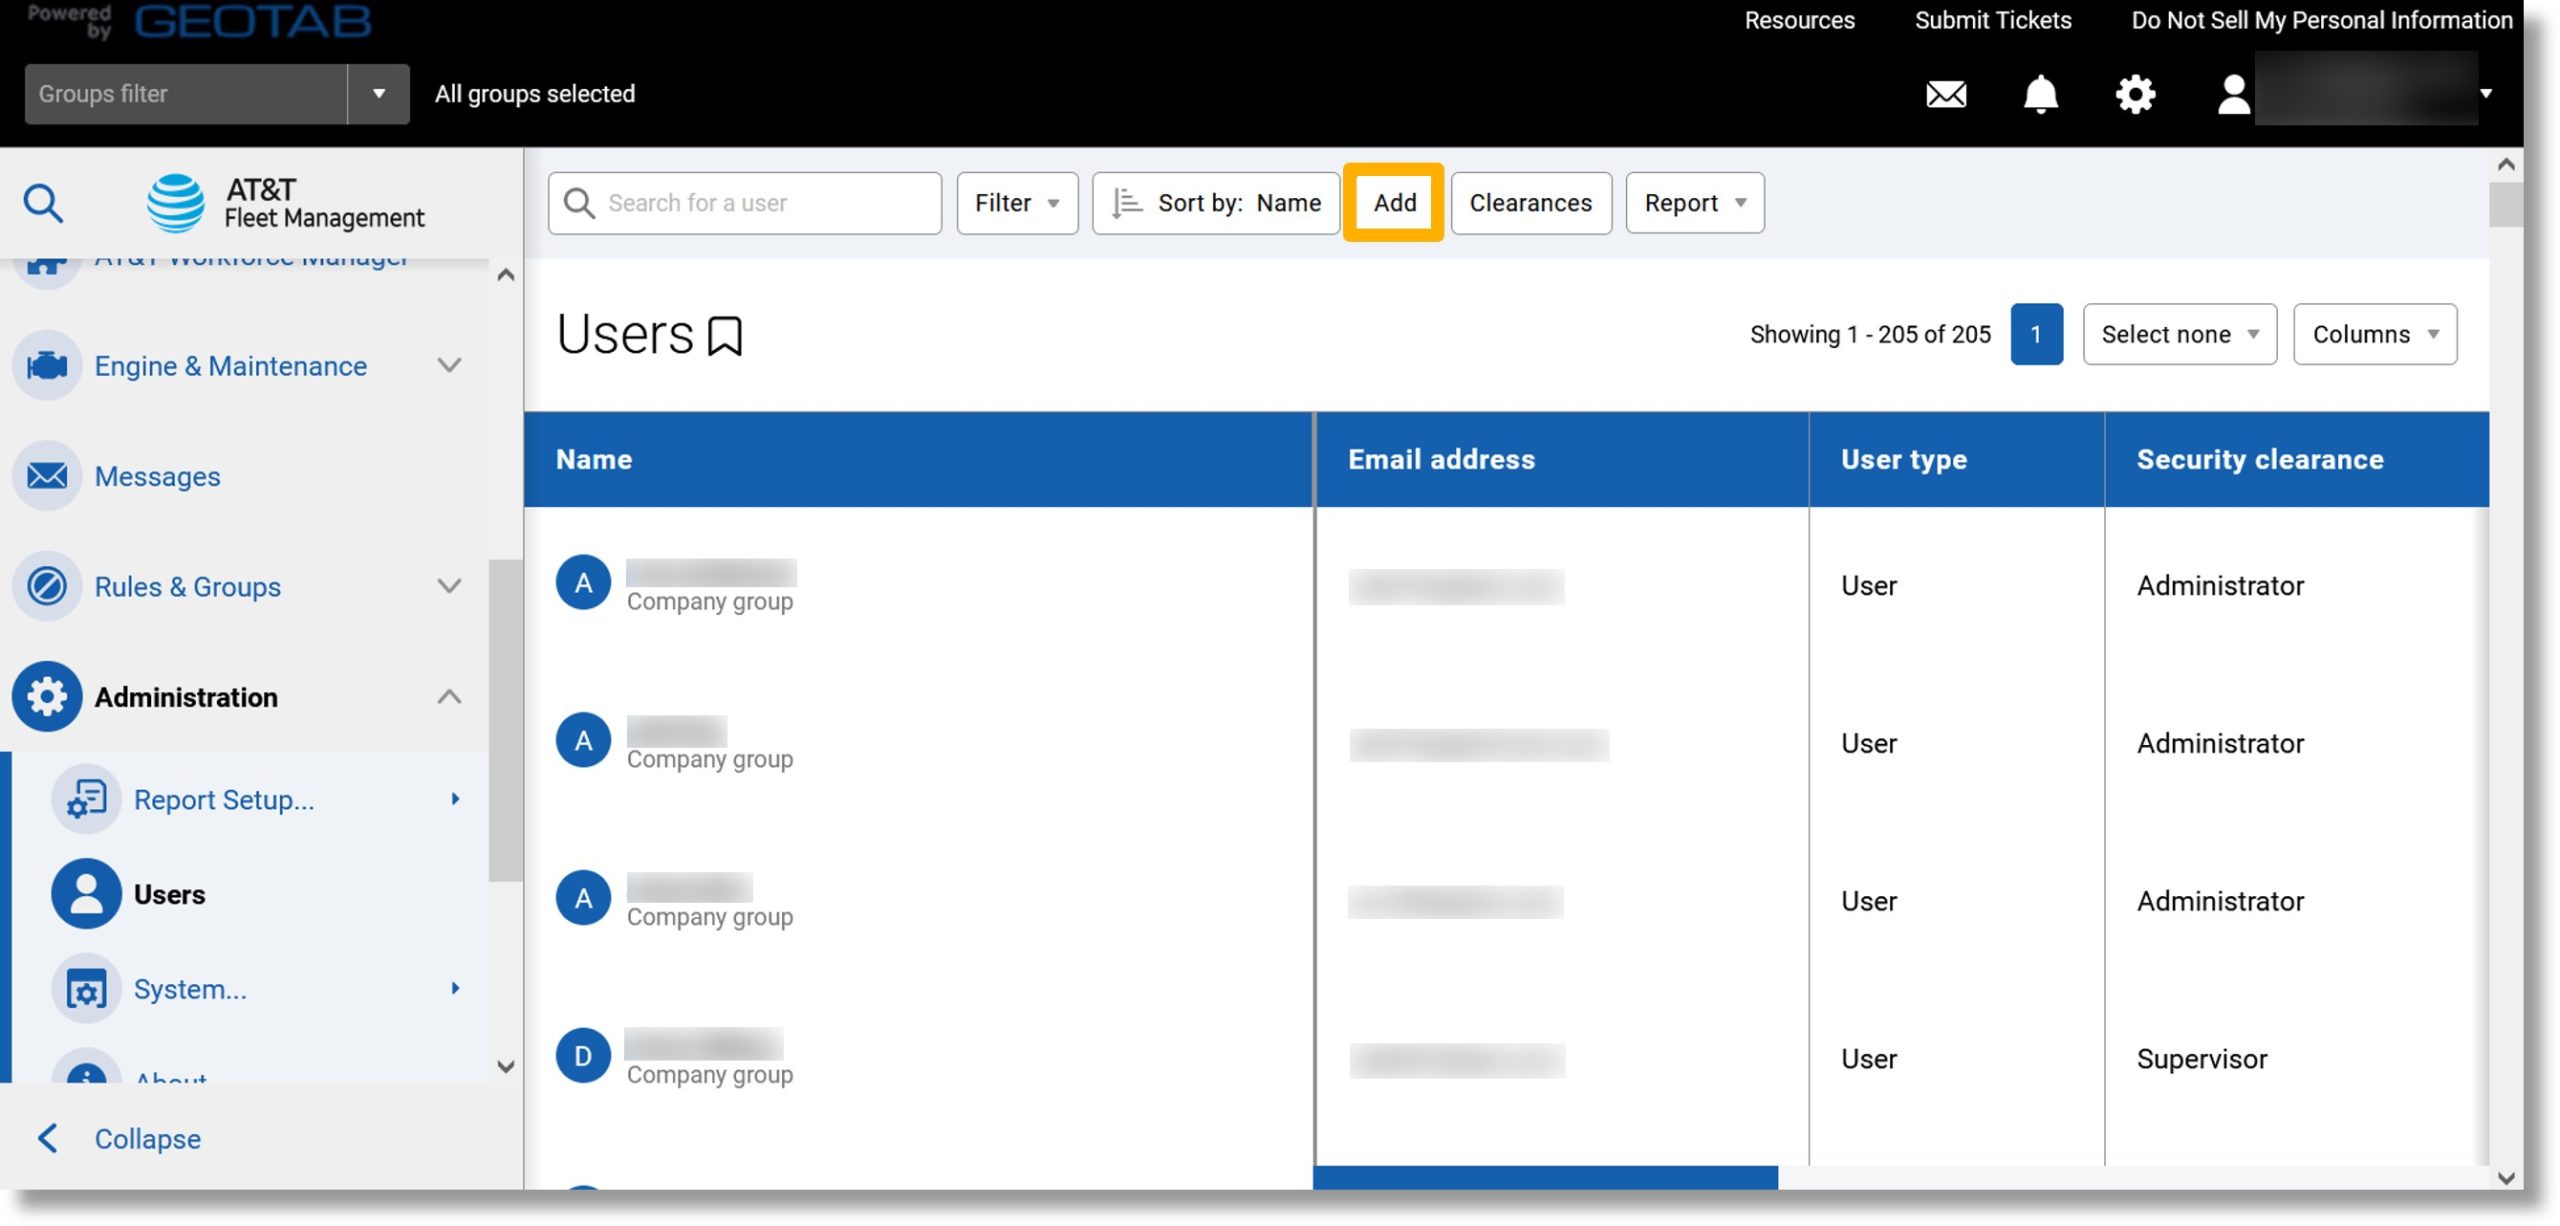Click Collapse sidebar link
This screenshot has height=1226, width=2560.
pos(148,1139)
